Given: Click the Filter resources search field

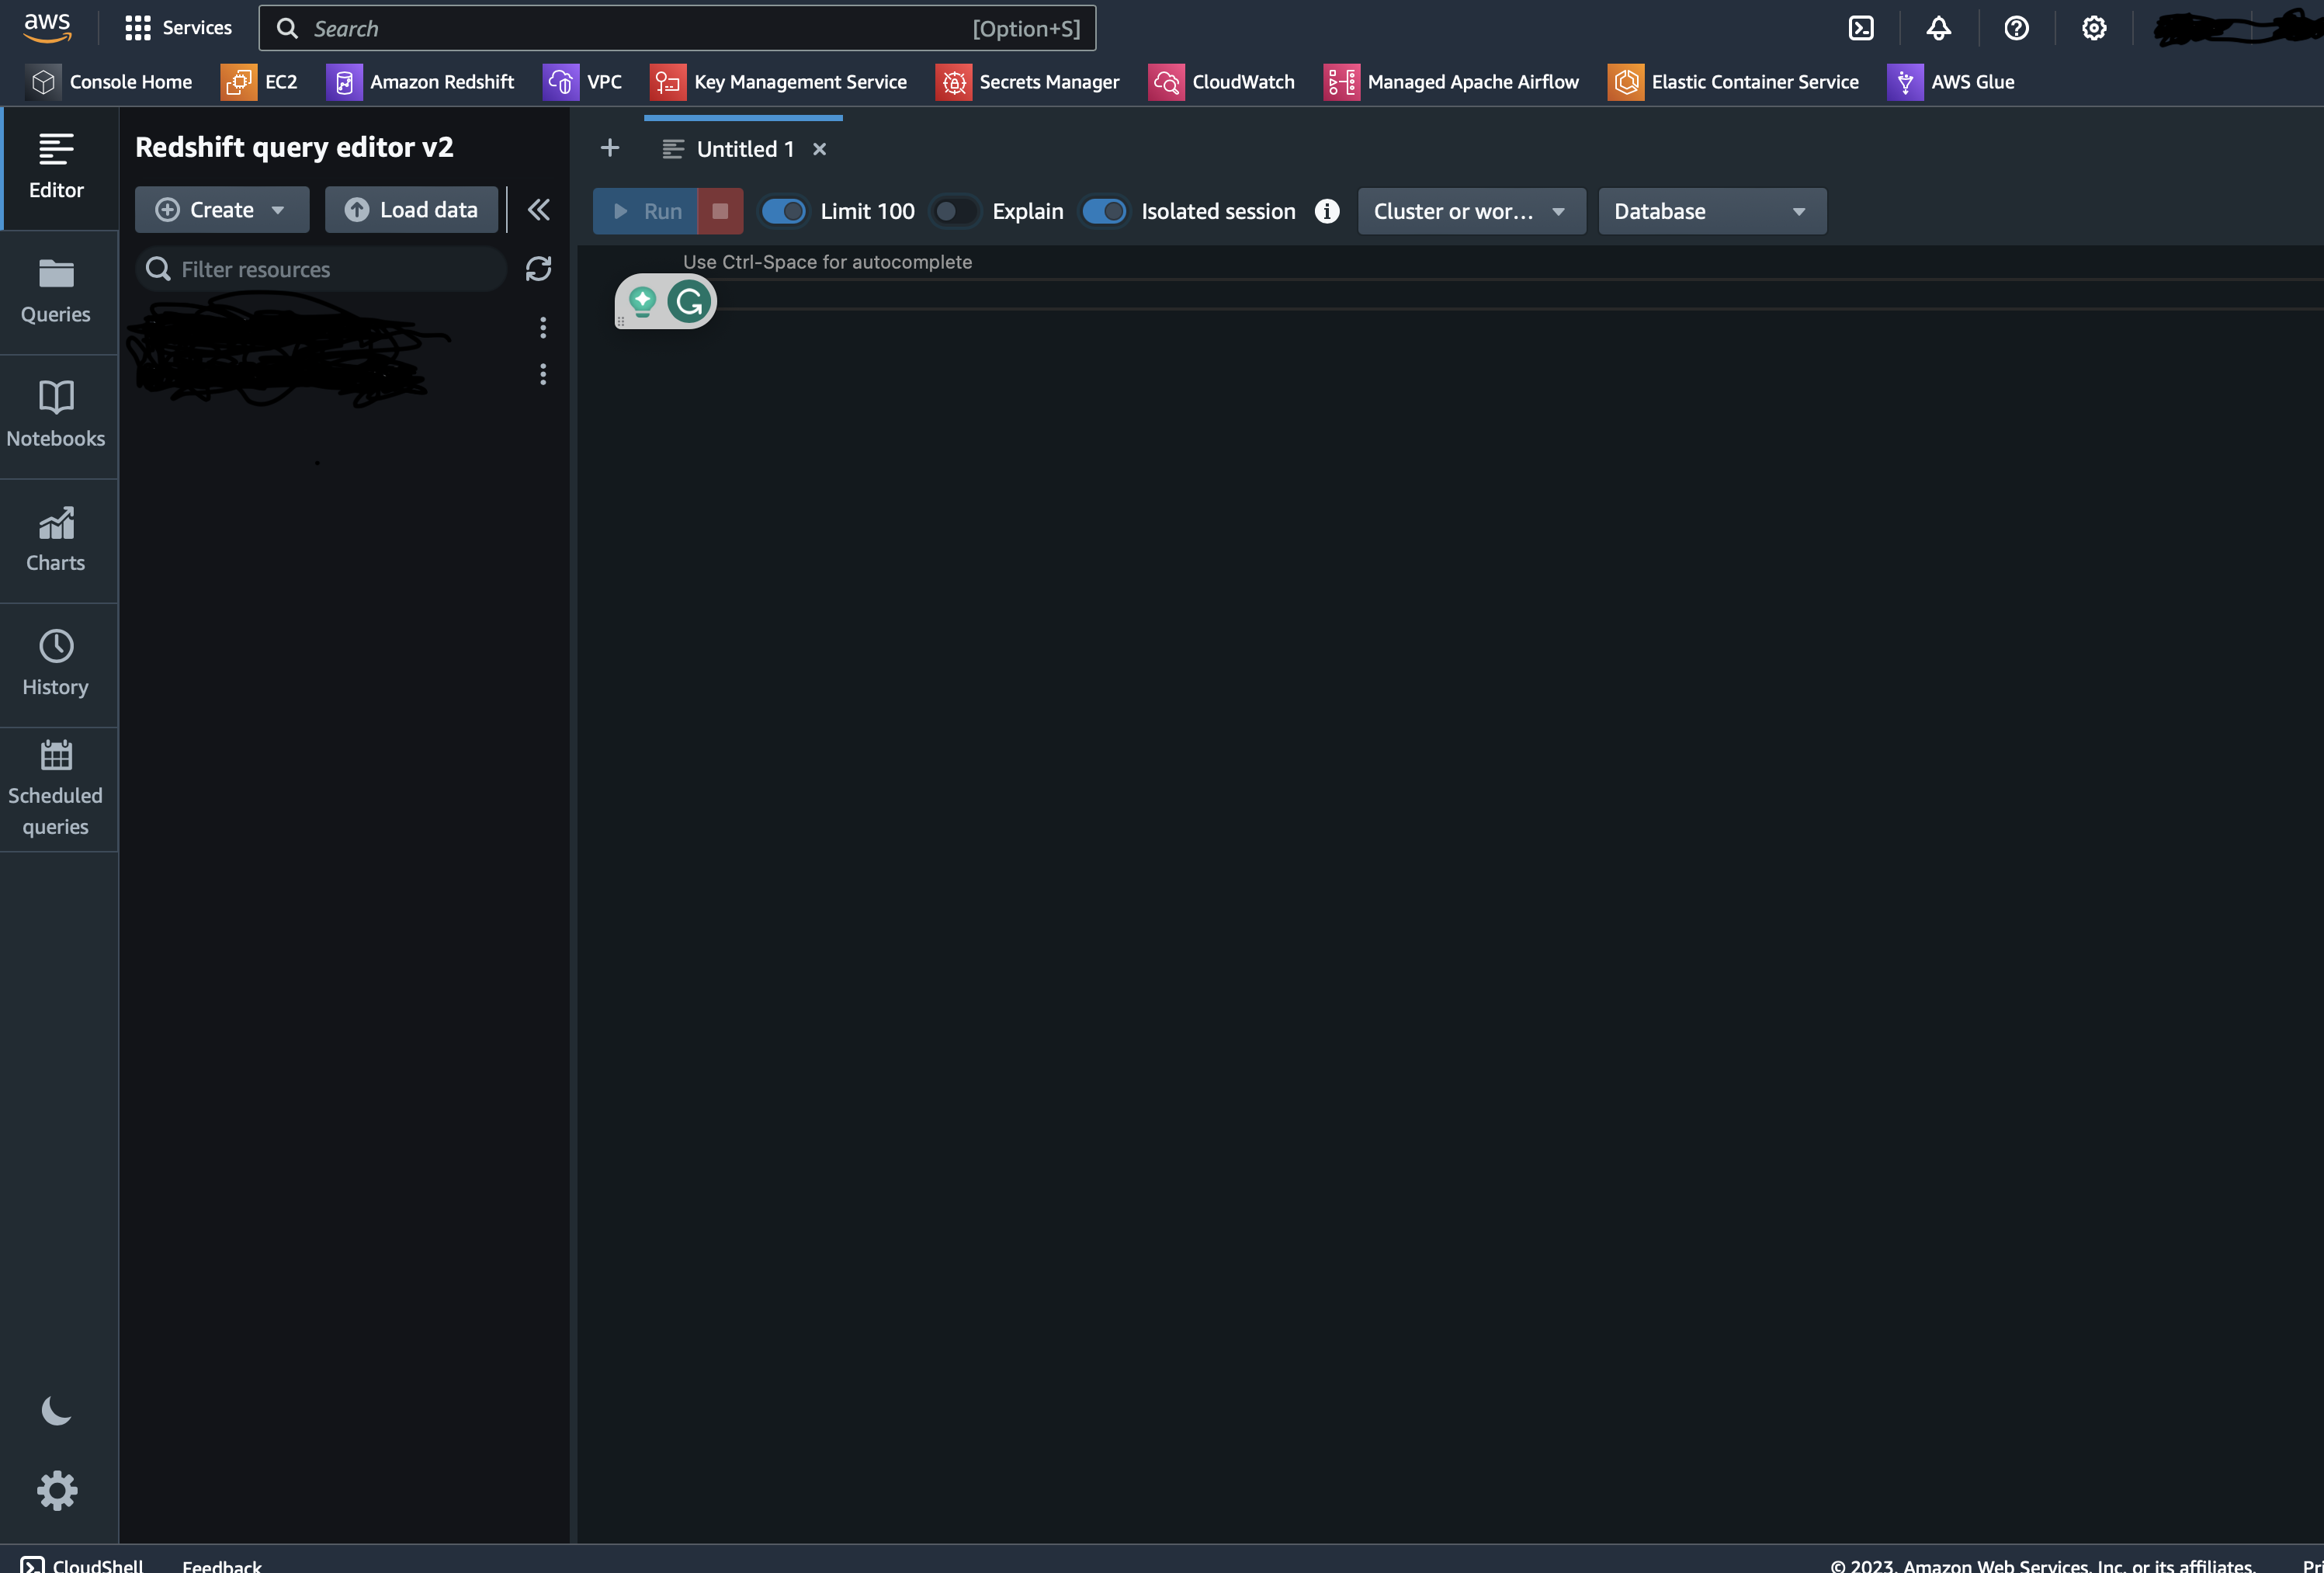Looking at the screenshot, I should point(330,269).
